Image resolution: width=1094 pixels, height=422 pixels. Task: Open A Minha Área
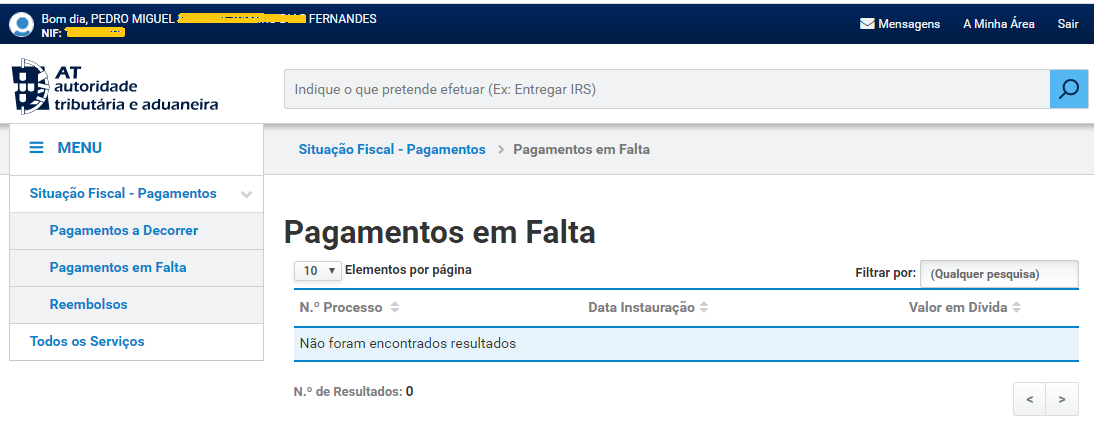coord(998,24)
